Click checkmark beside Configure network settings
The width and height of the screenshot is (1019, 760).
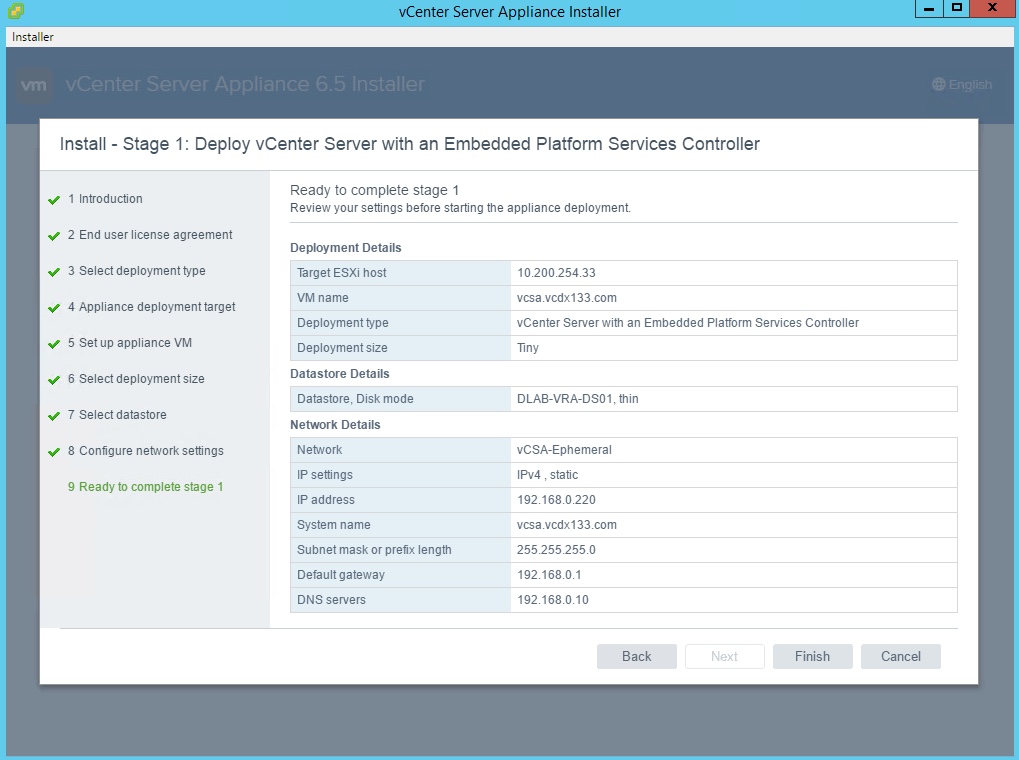click(x=54, y=452)
